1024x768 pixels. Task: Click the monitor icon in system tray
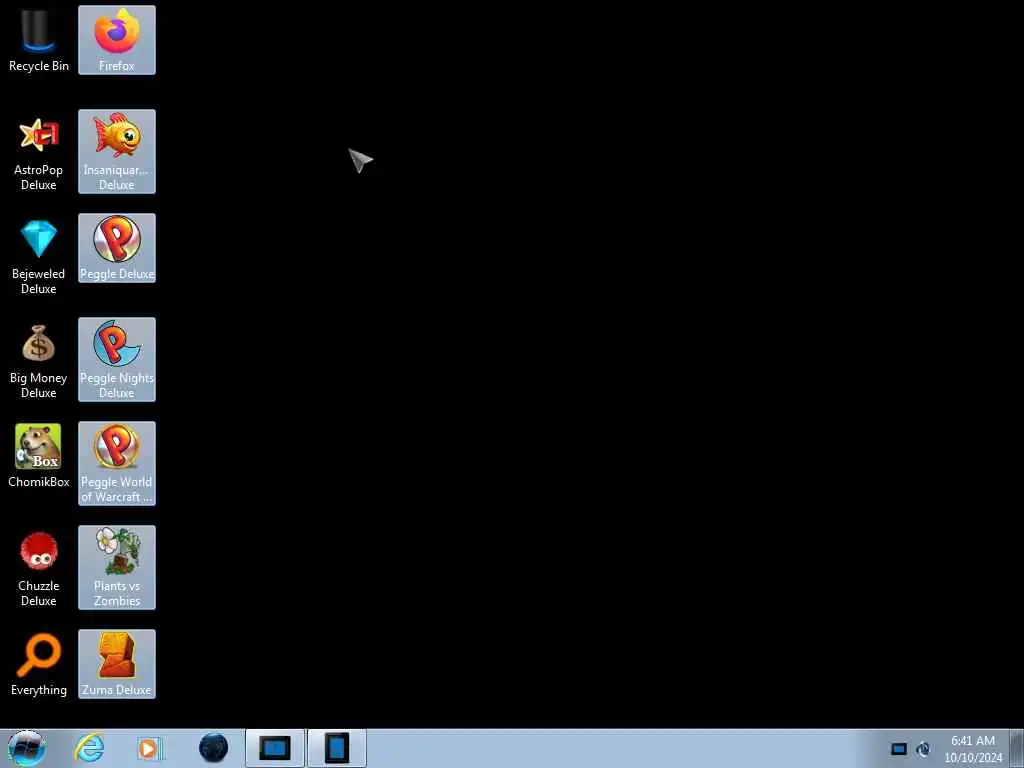[x=899, y=749]
